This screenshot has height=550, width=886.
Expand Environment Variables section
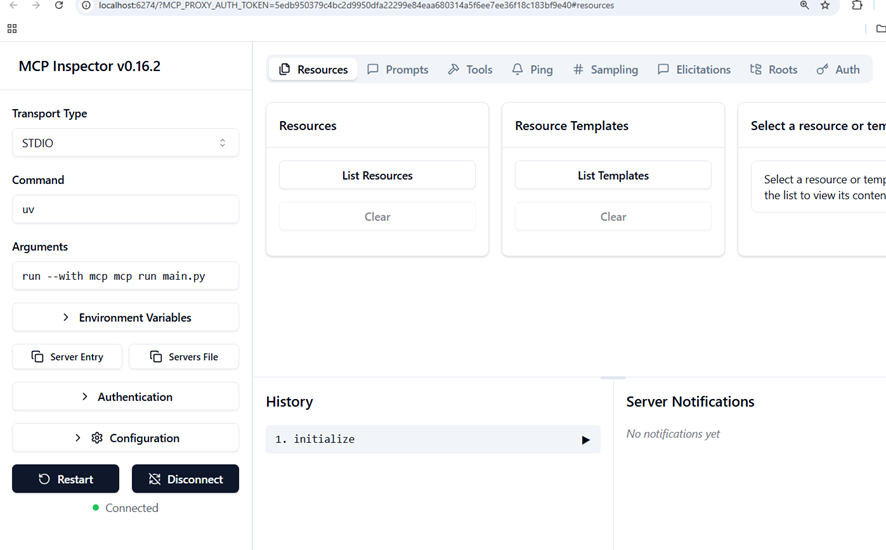coord(125,317)
